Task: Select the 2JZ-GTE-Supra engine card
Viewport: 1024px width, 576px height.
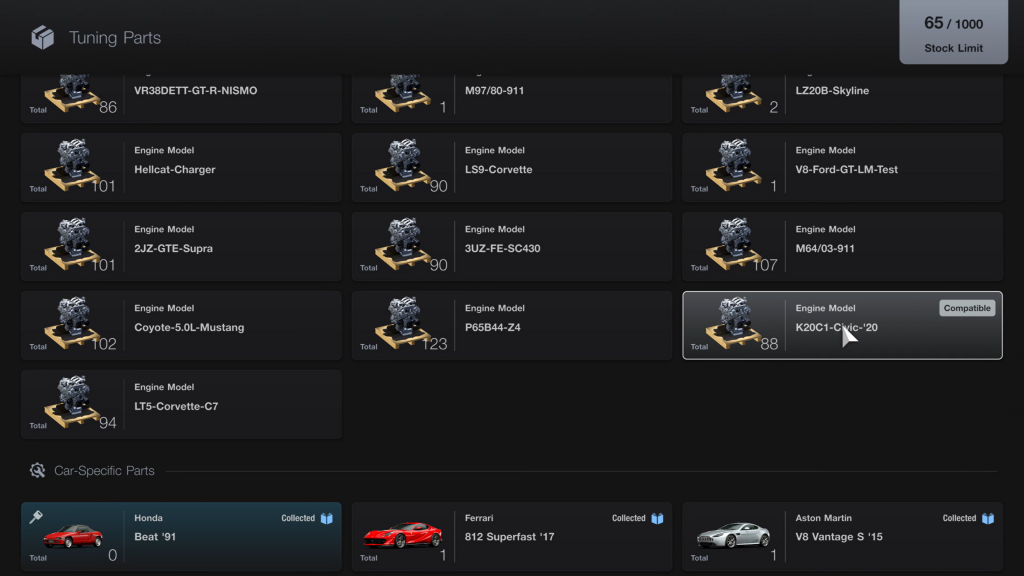Action: coord(181,246)
